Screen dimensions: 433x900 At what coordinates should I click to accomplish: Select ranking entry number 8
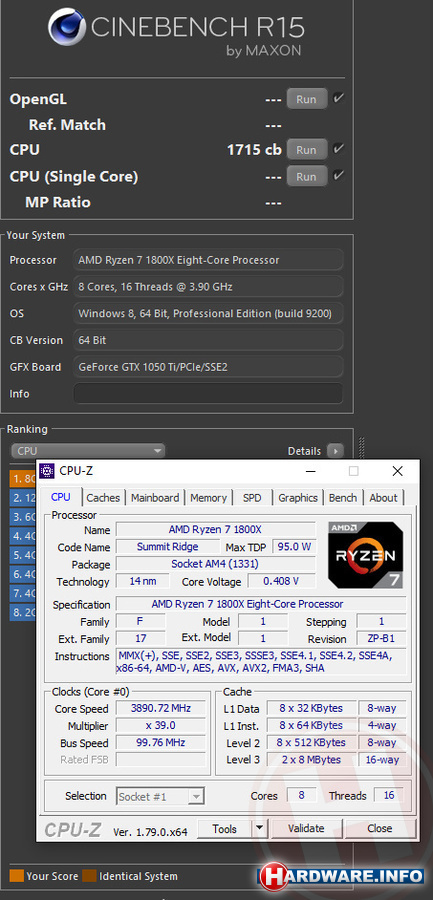point(23,612)
